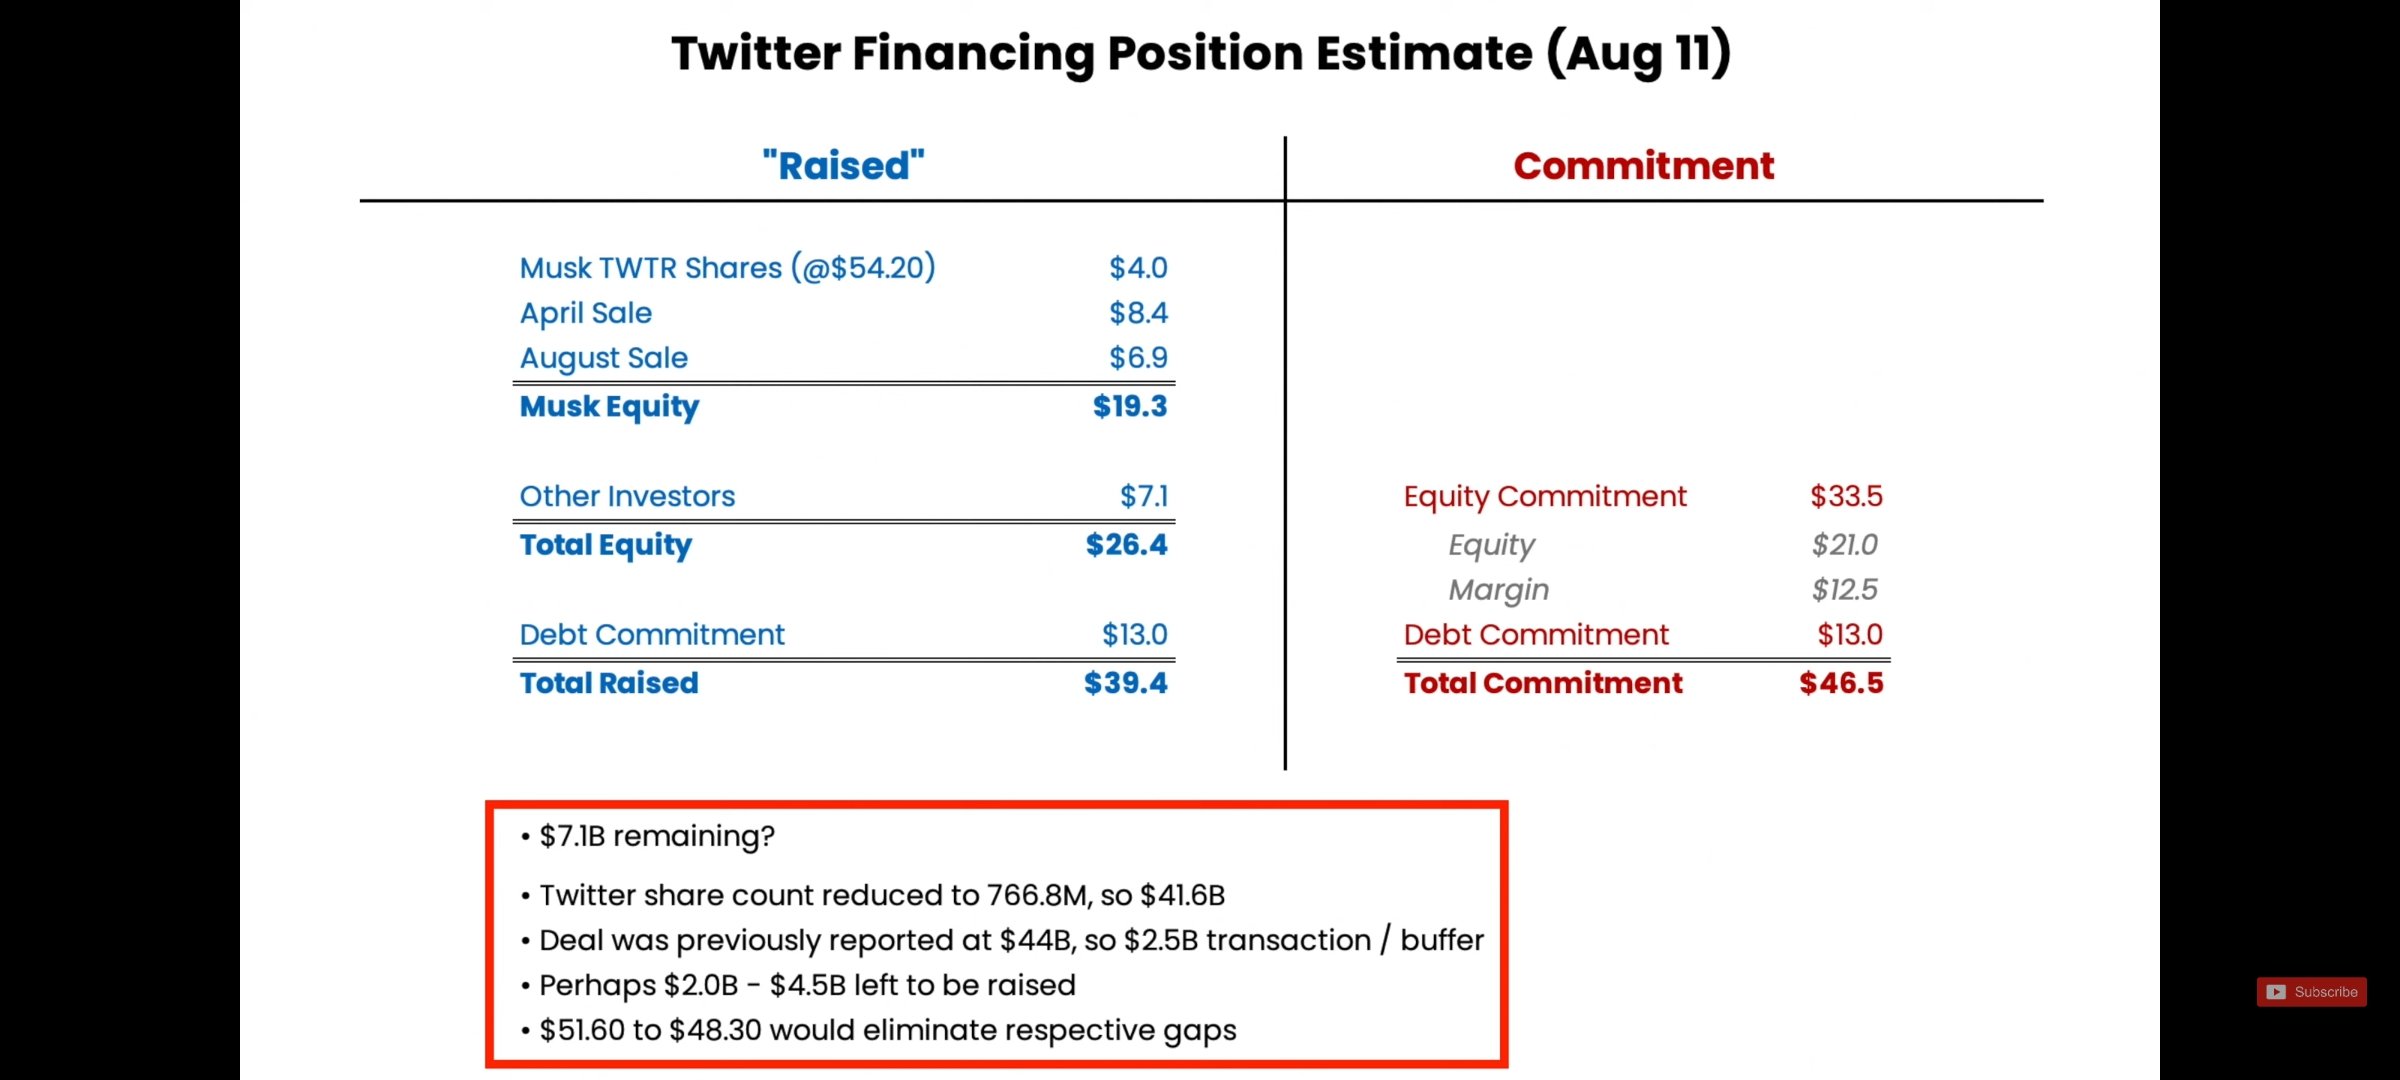Click the "Other Investors" row label
This screenshot has height=1080, width=2400.
(x=627, y=496)
